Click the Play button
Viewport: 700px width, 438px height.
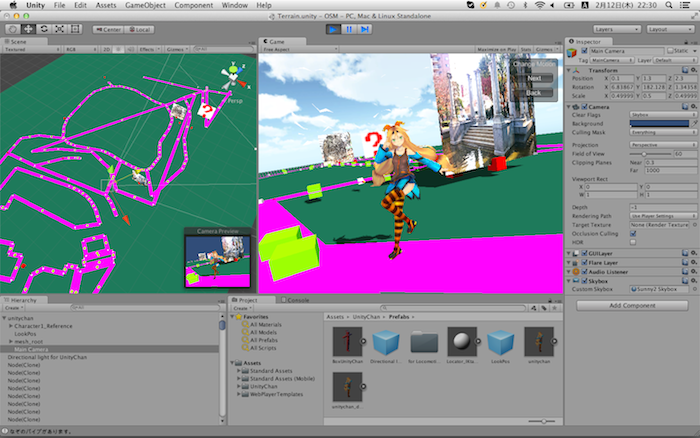333,29
